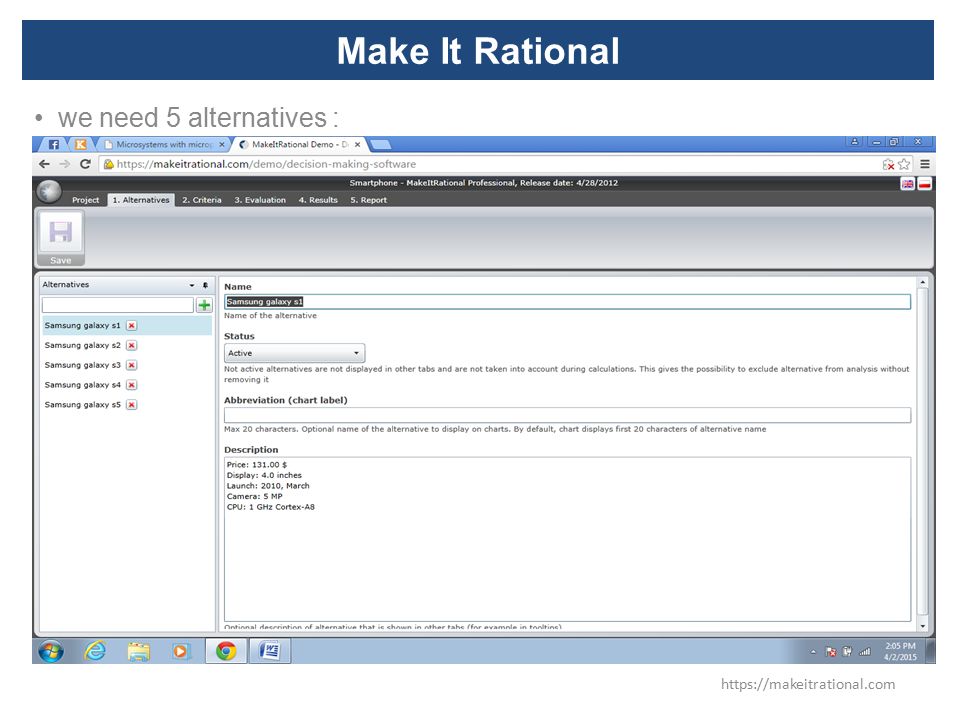Click the details panel vertical scrollbar

(x=923, y=453)
